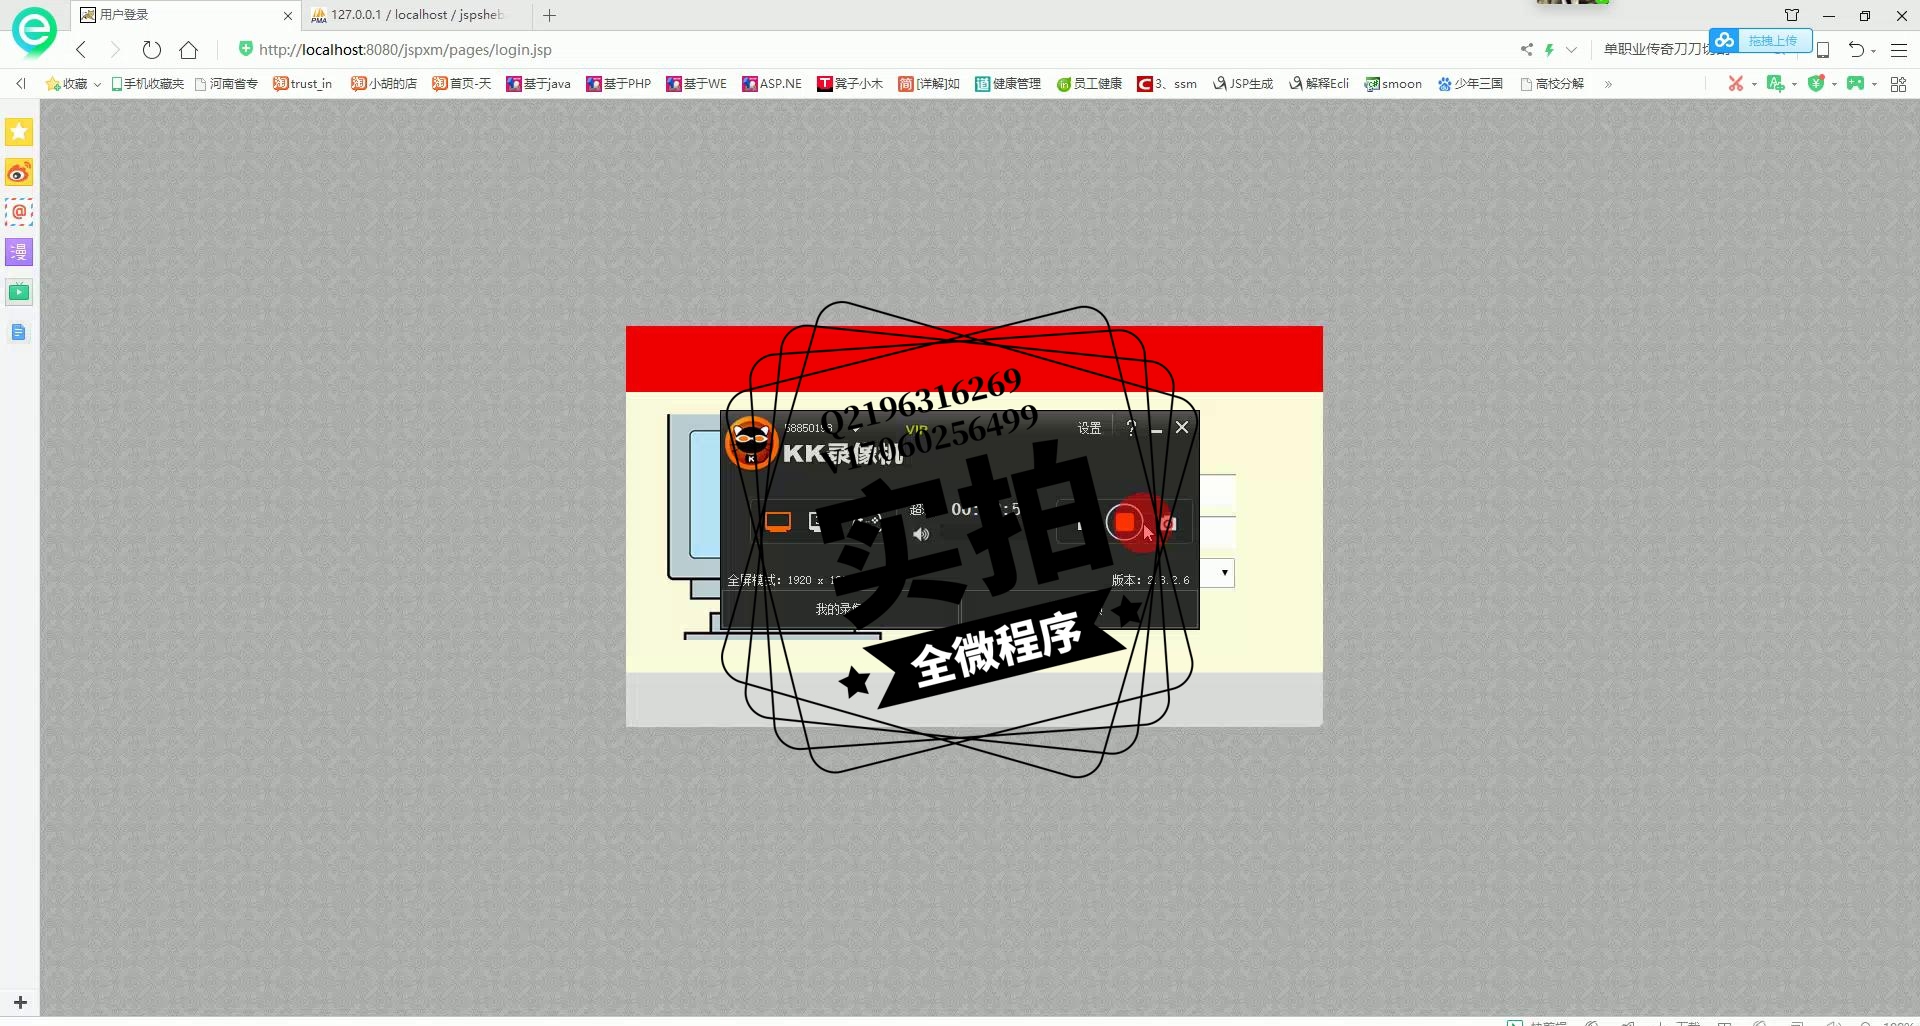Open the sidebar Weibo icon
Image resolution: width=1920 pixels, height=1026 pixels.
(x=19, y=172)
